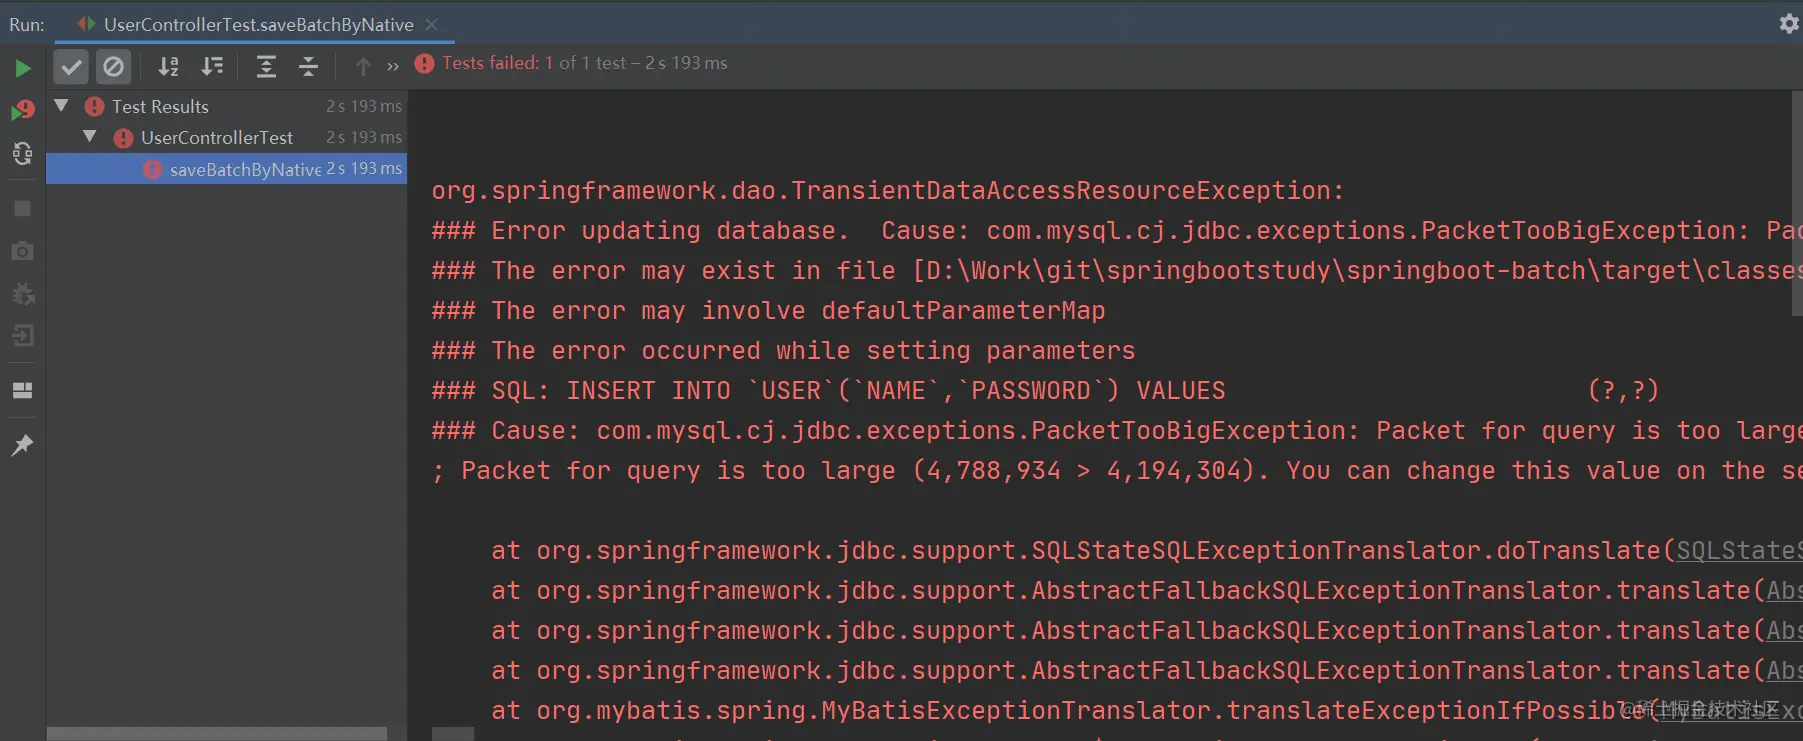1803x741 pixels.
Task: Pin the Run tab with pin icon
Action: [x=22, y=445]
